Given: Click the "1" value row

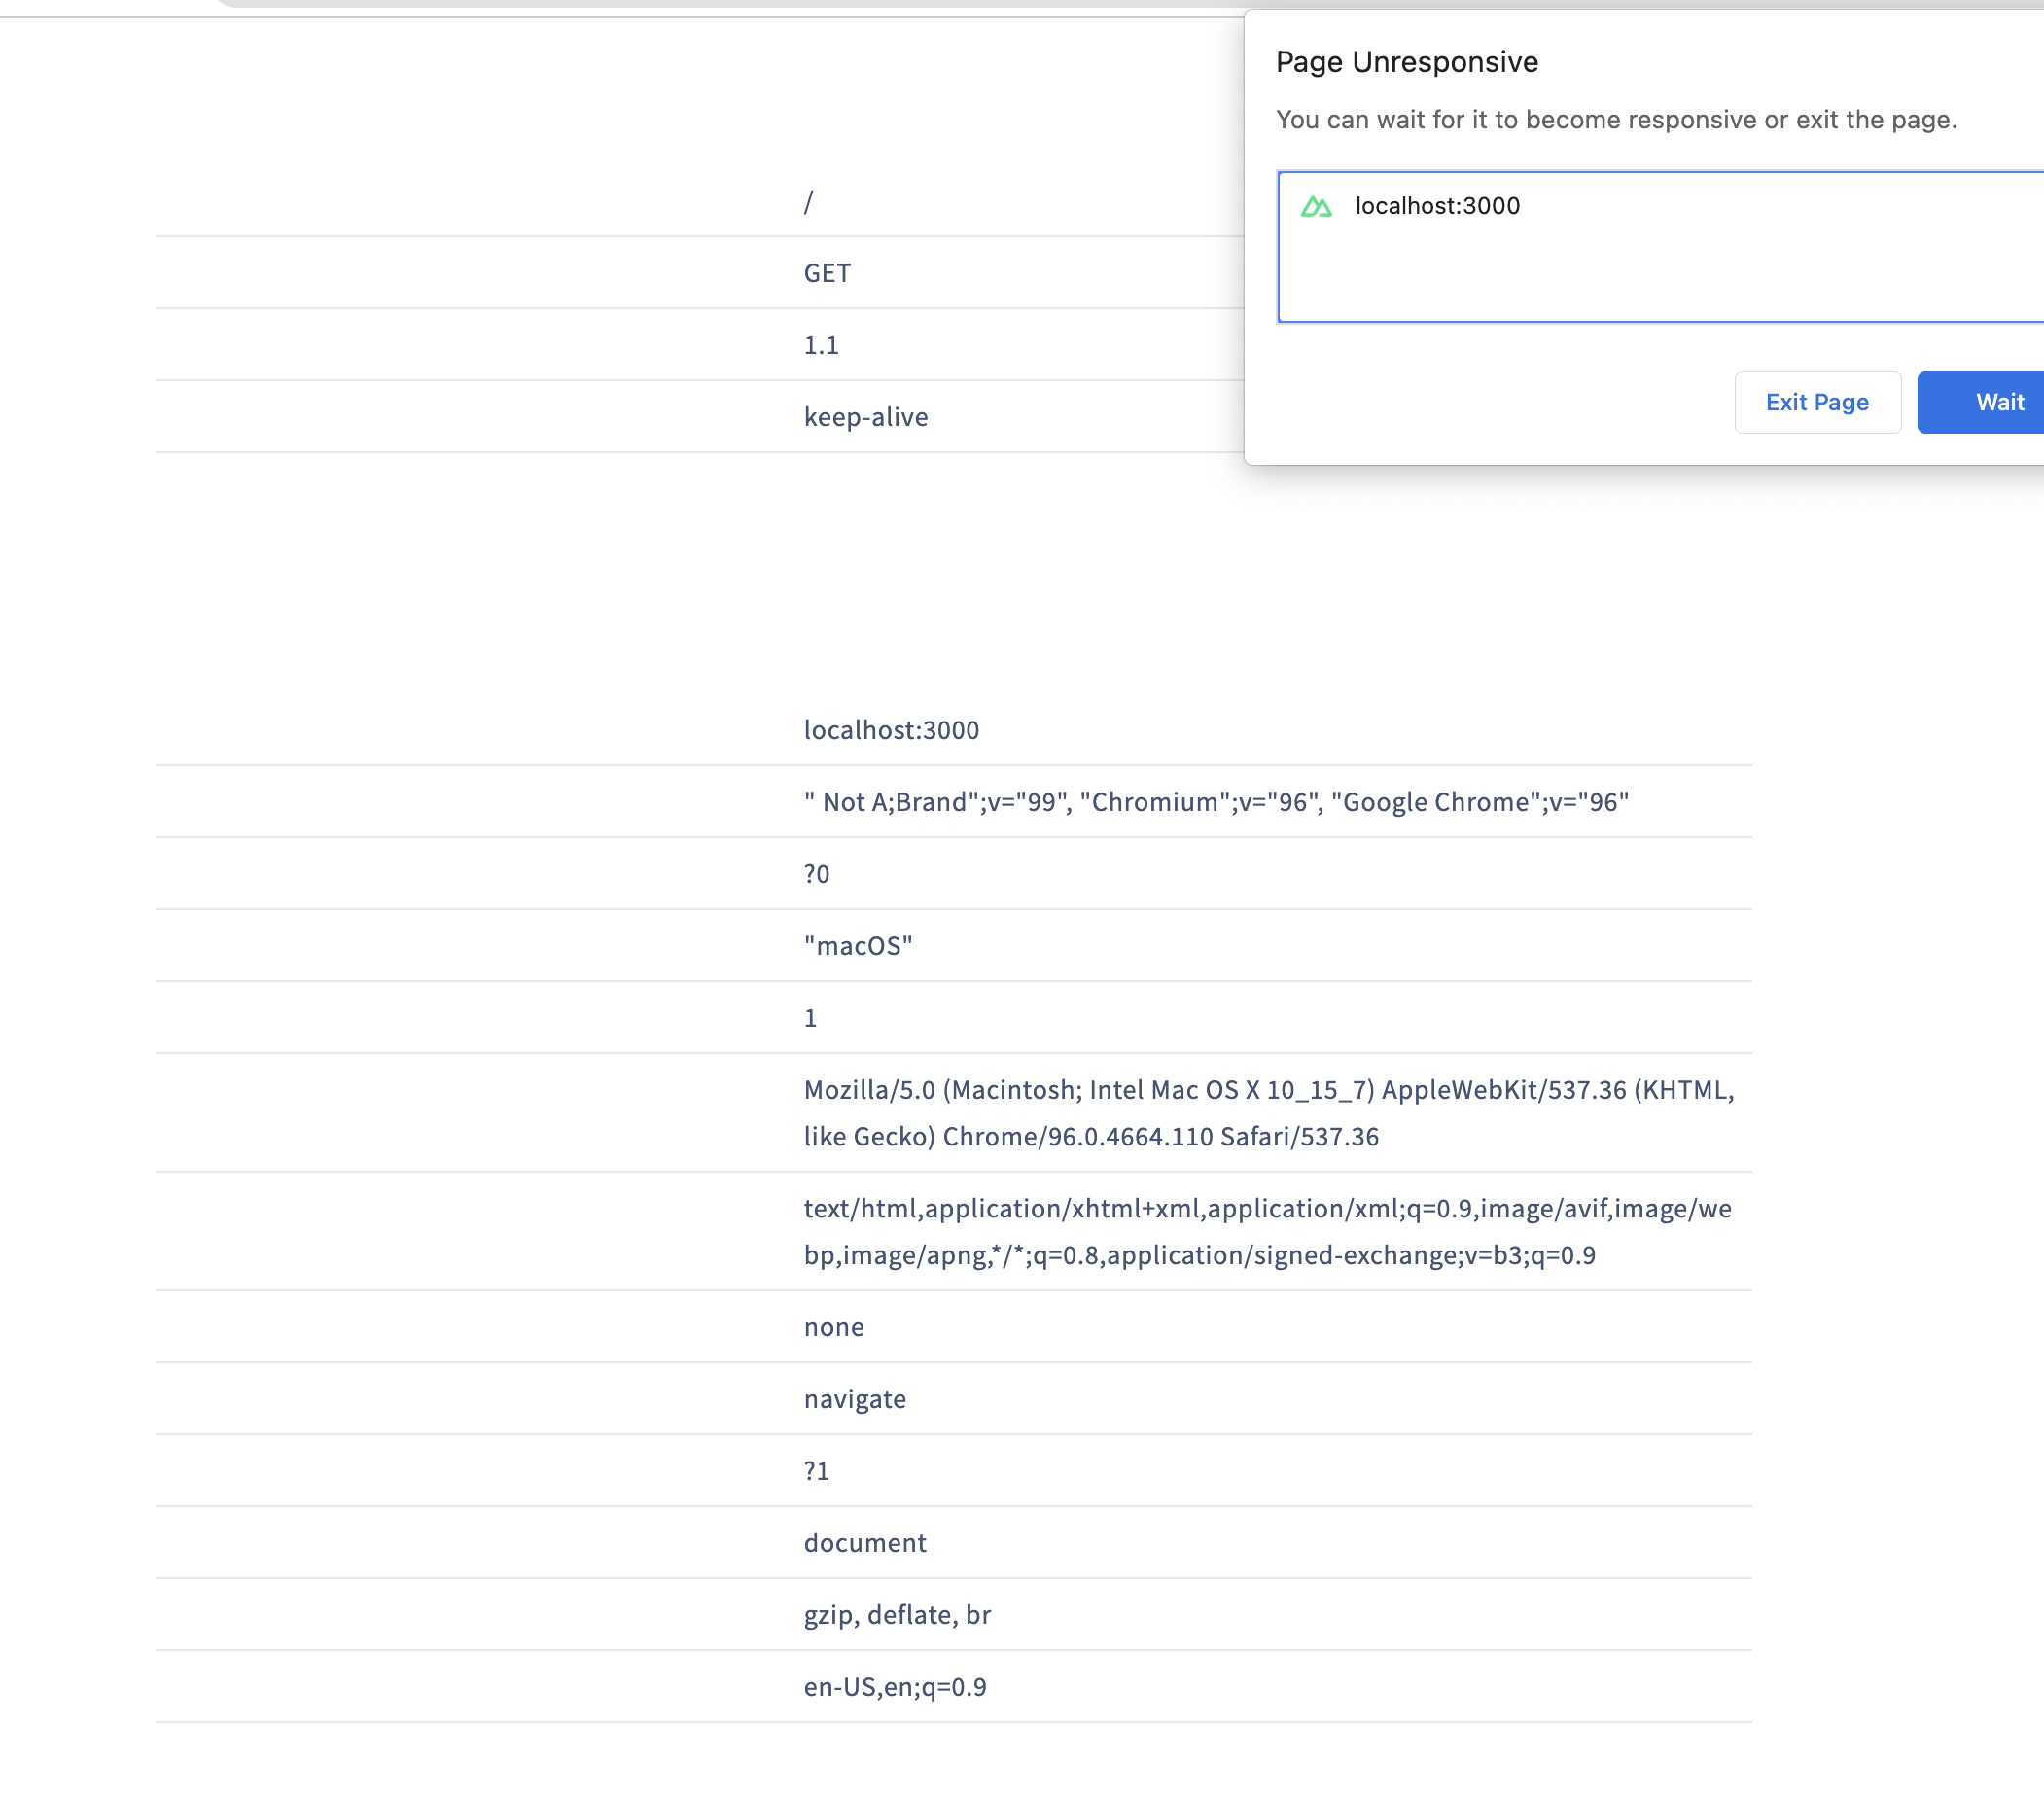Looking at the screenshot, I should 810,1018.
